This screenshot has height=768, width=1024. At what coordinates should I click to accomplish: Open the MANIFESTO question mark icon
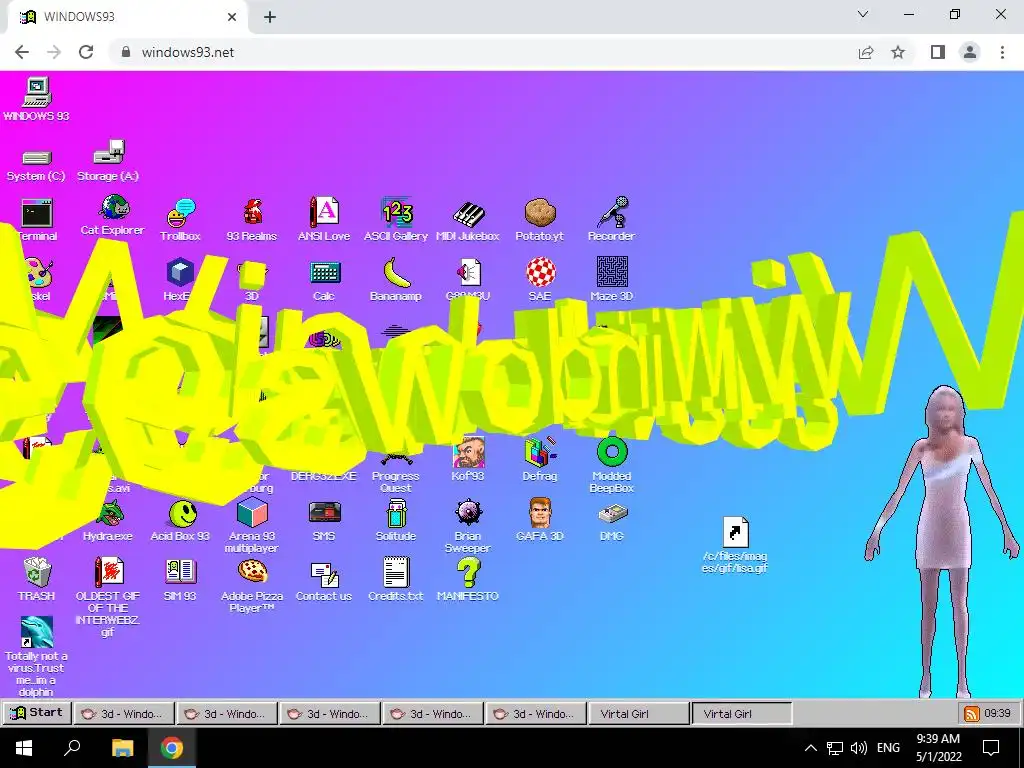pyautogui.click(x=468, y=573)
